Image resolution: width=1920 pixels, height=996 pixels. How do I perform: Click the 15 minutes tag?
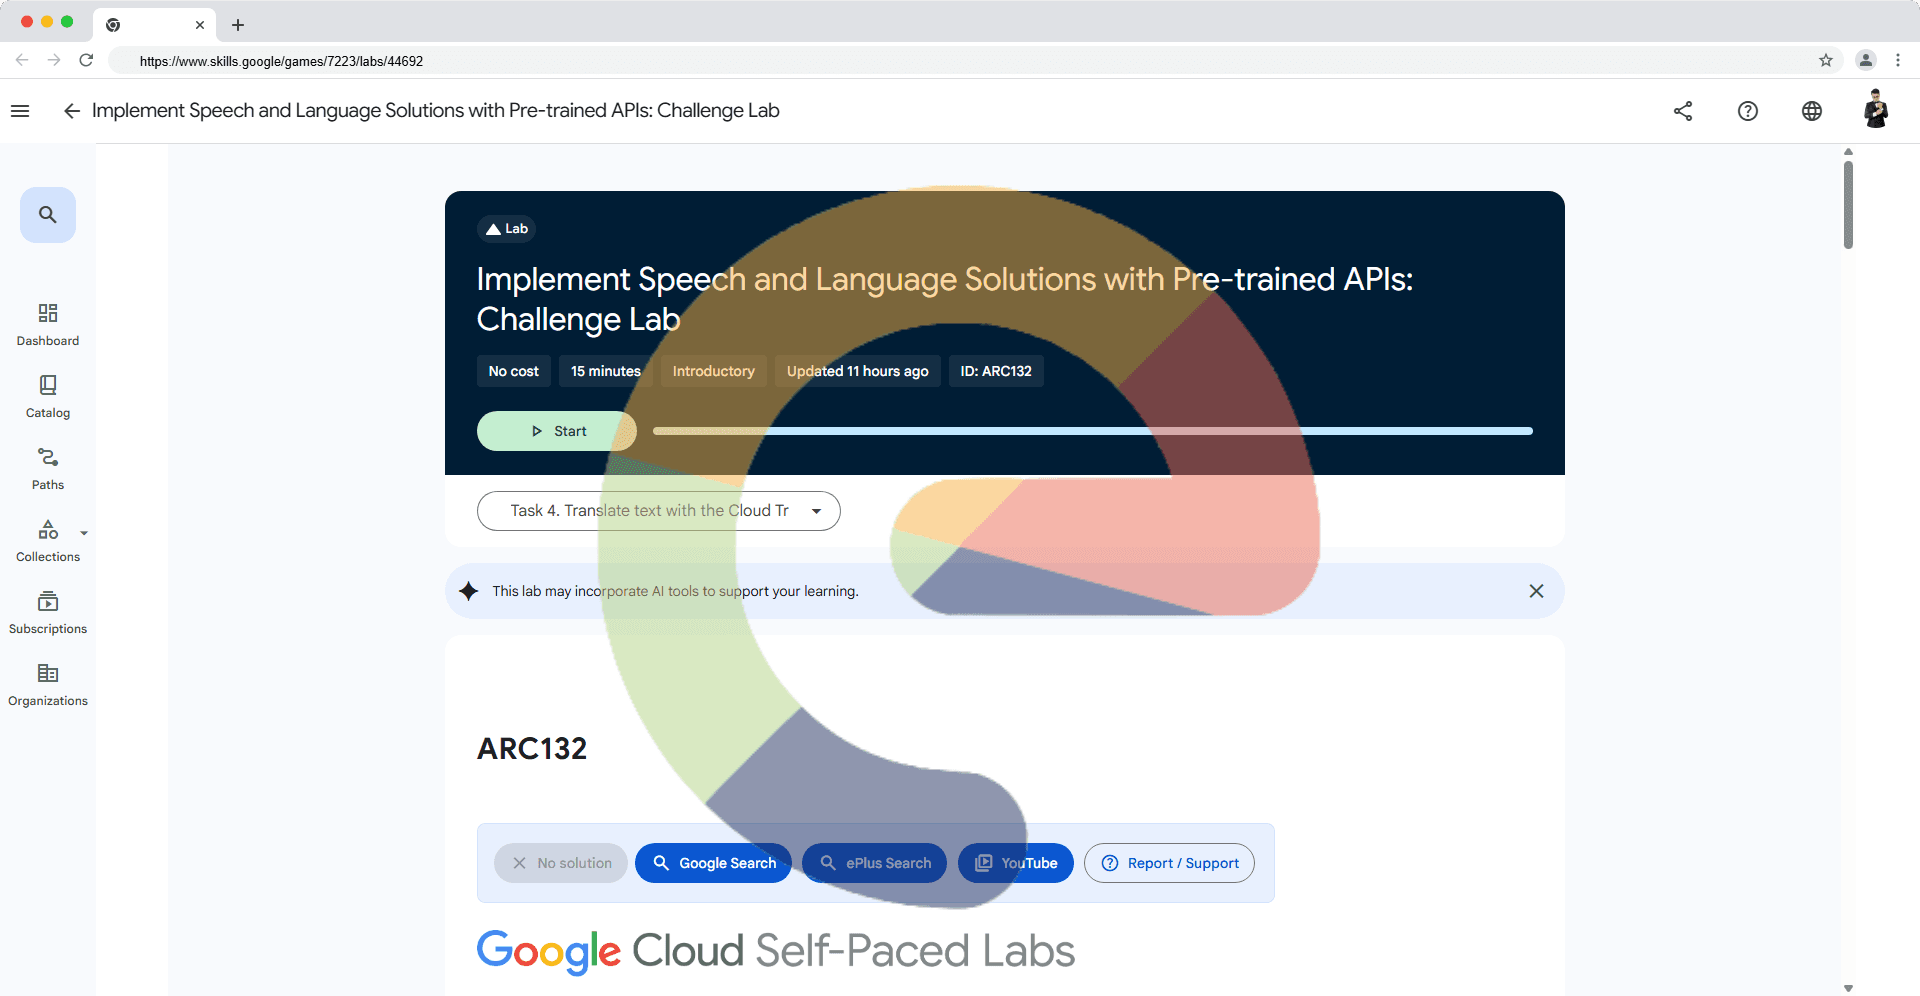(x=606, y=371)
